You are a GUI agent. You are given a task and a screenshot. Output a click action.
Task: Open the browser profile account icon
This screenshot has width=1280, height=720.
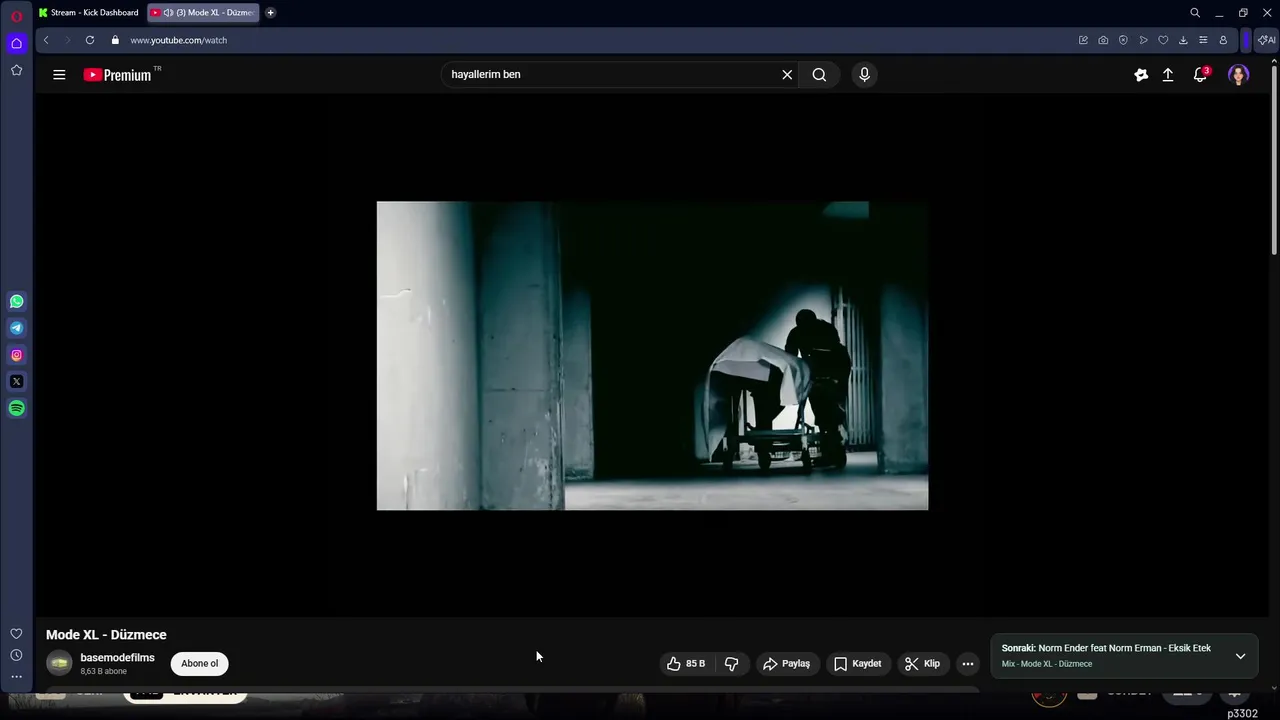point(1223,40)
